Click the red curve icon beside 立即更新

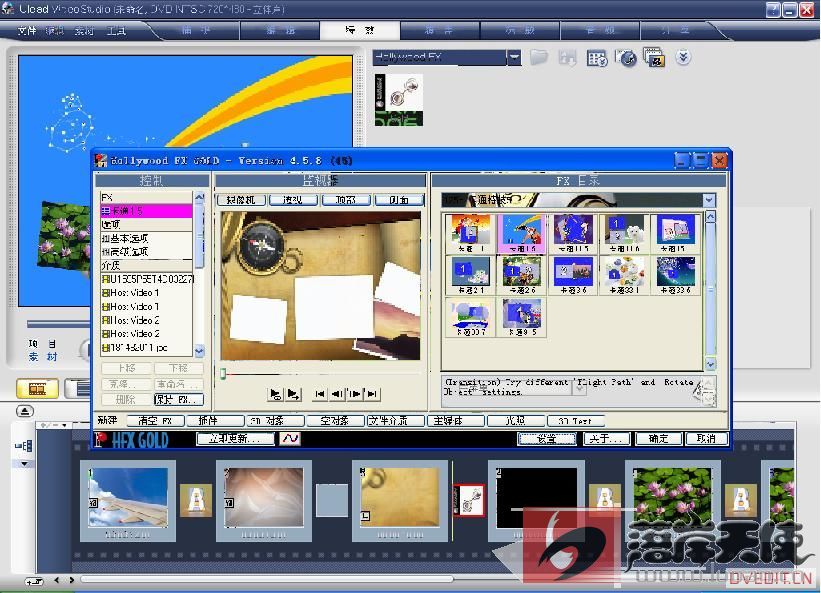290,439
